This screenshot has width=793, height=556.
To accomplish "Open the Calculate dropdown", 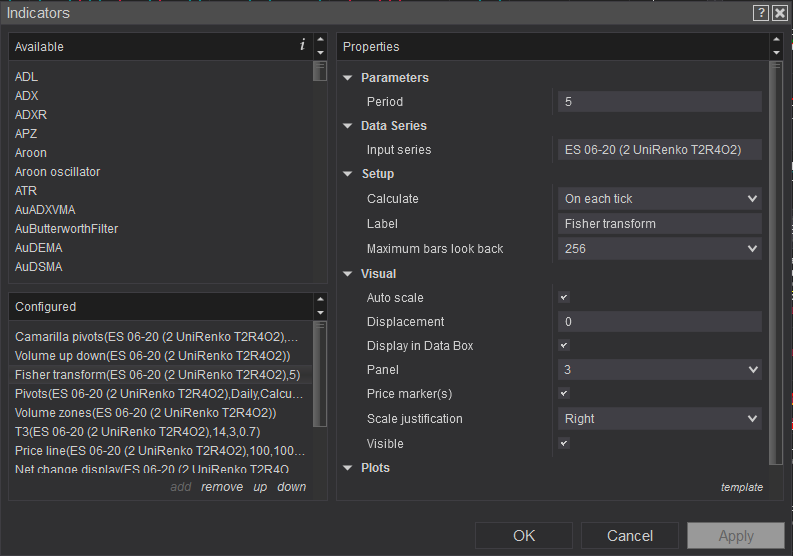I will pyautogui.click(x=659, y=199).
